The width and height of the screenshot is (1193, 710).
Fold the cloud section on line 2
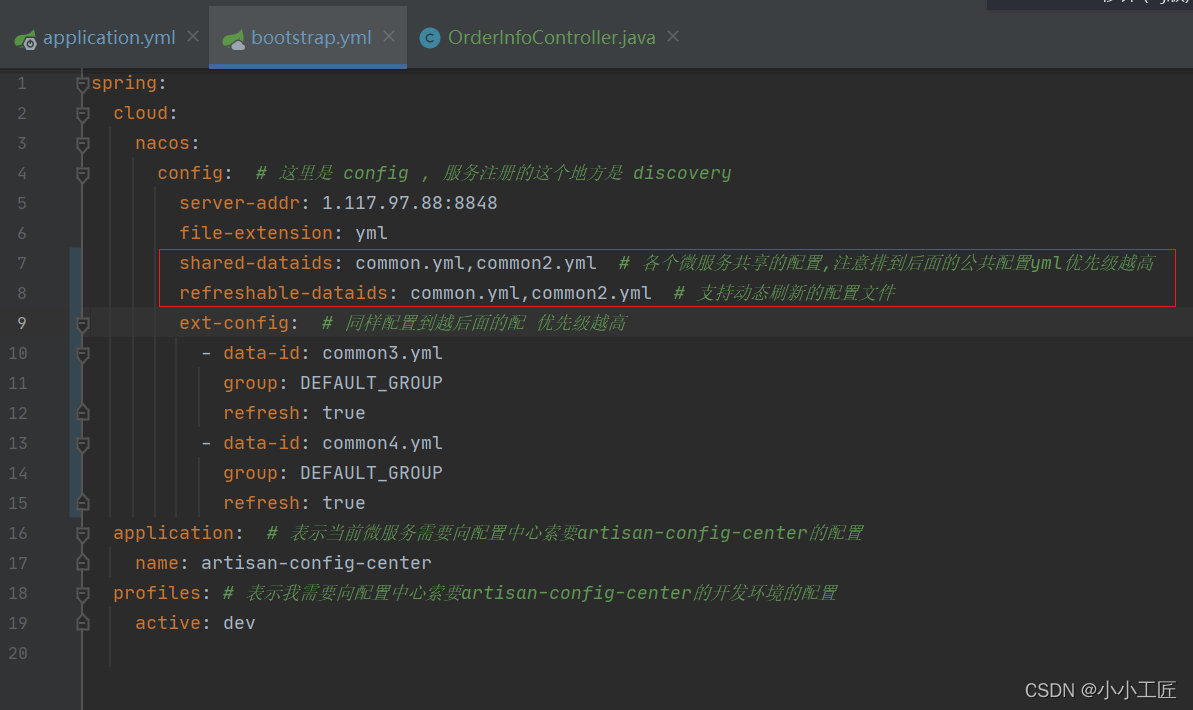click(83, 114)
